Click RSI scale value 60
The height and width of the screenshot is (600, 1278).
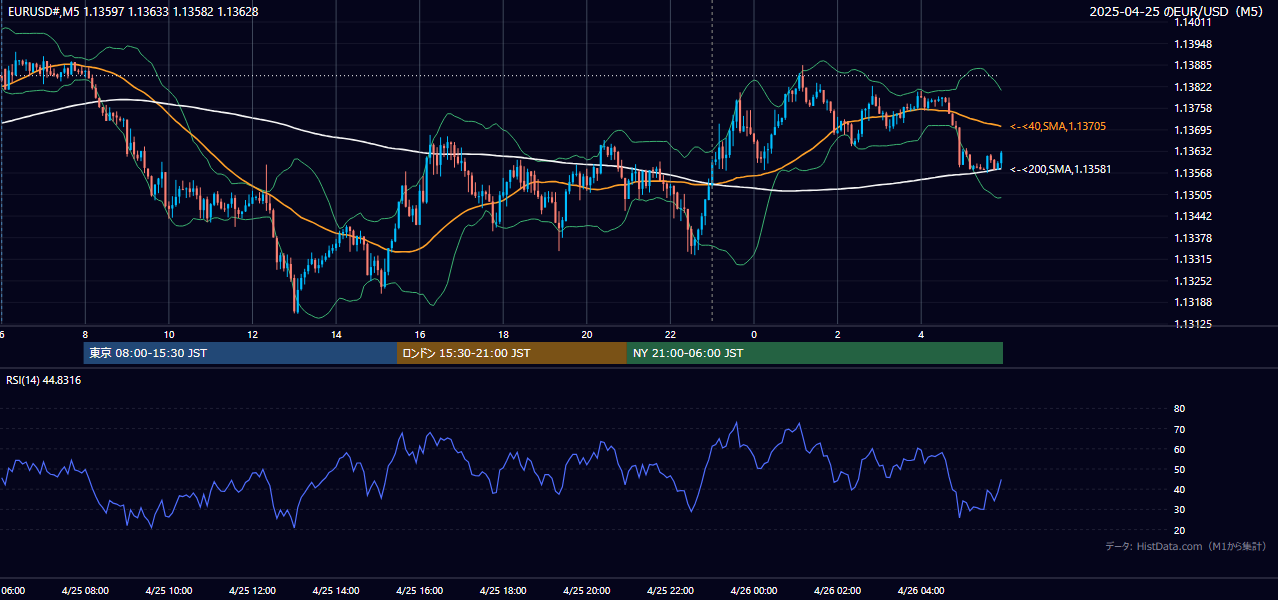point(1179,449)
